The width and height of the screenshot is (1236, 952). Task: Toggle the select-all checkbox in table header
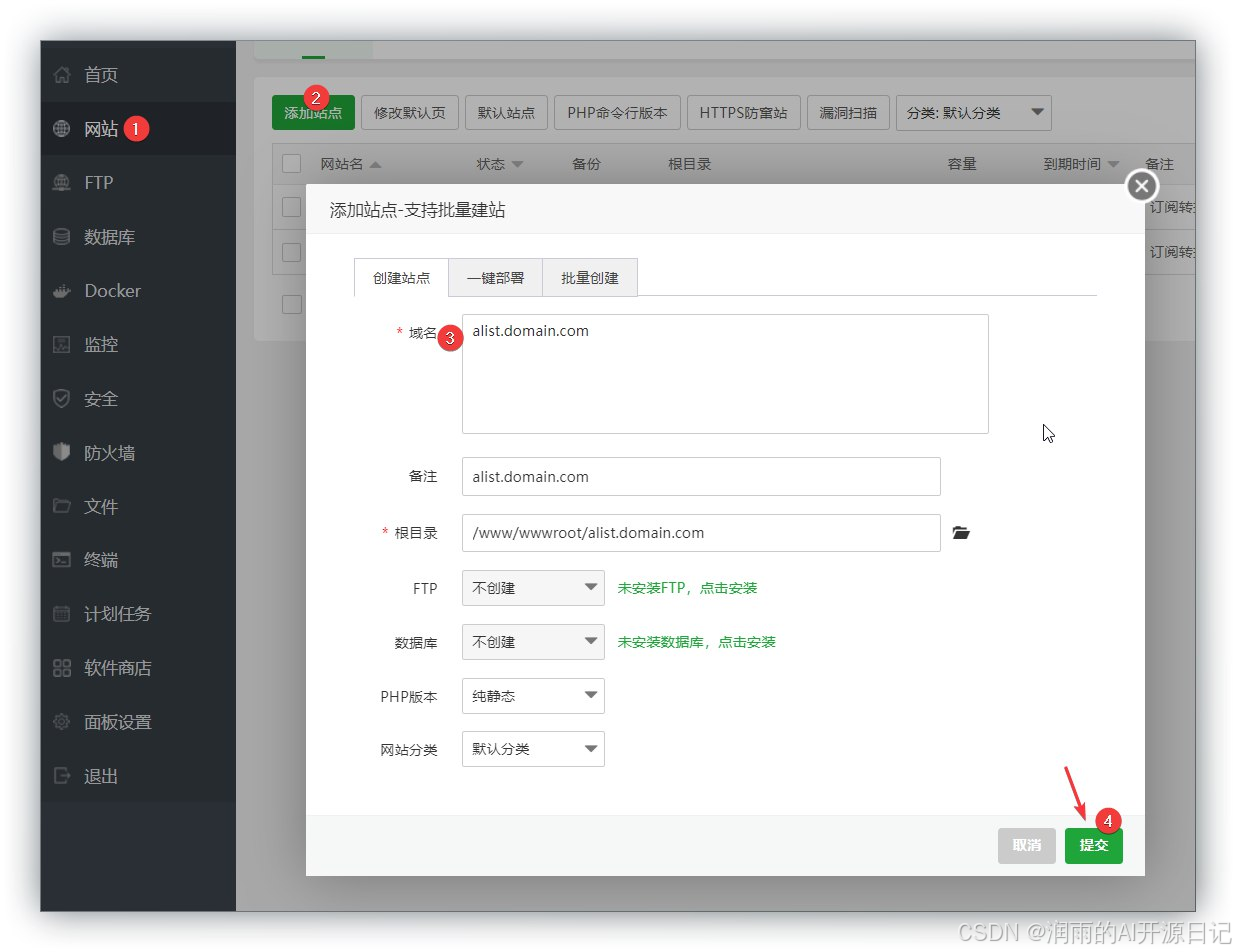click(292, 164)
